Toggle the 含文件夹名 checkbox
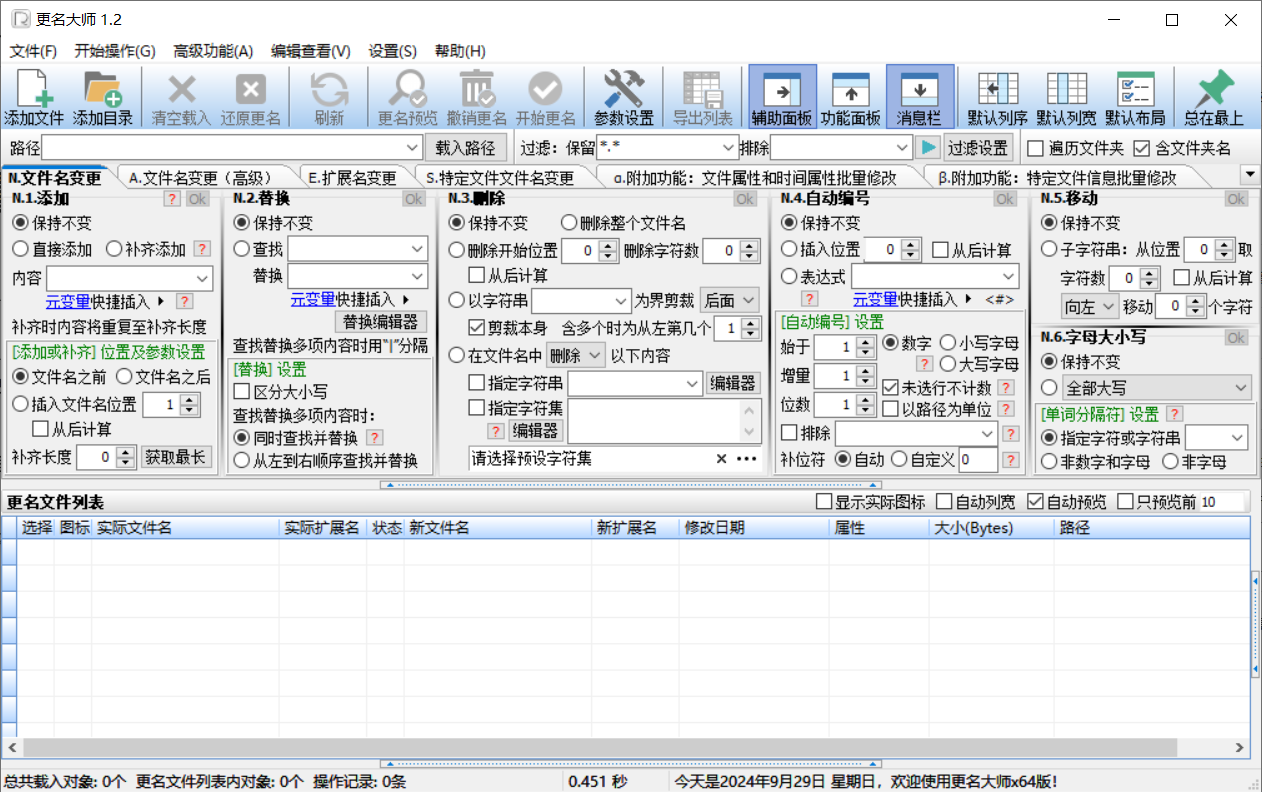 [1141, 149]
